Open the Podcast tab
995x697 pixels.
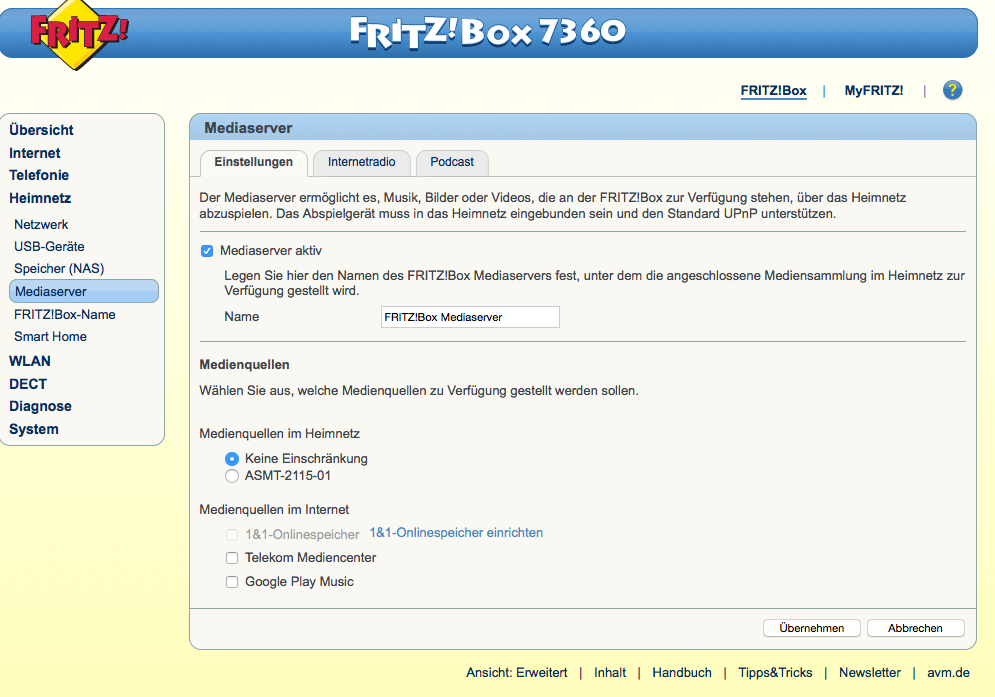click(452, 162)
